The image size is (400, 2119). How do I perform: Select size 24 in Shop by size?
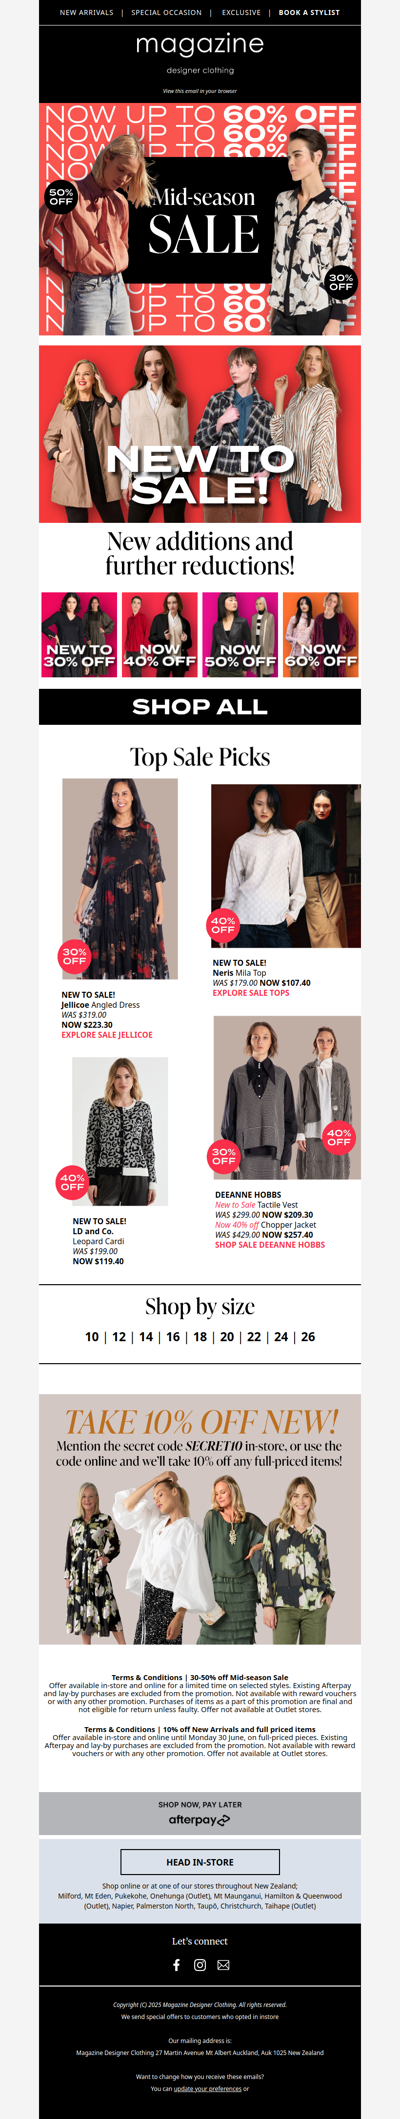click(x=281, y=1337)
